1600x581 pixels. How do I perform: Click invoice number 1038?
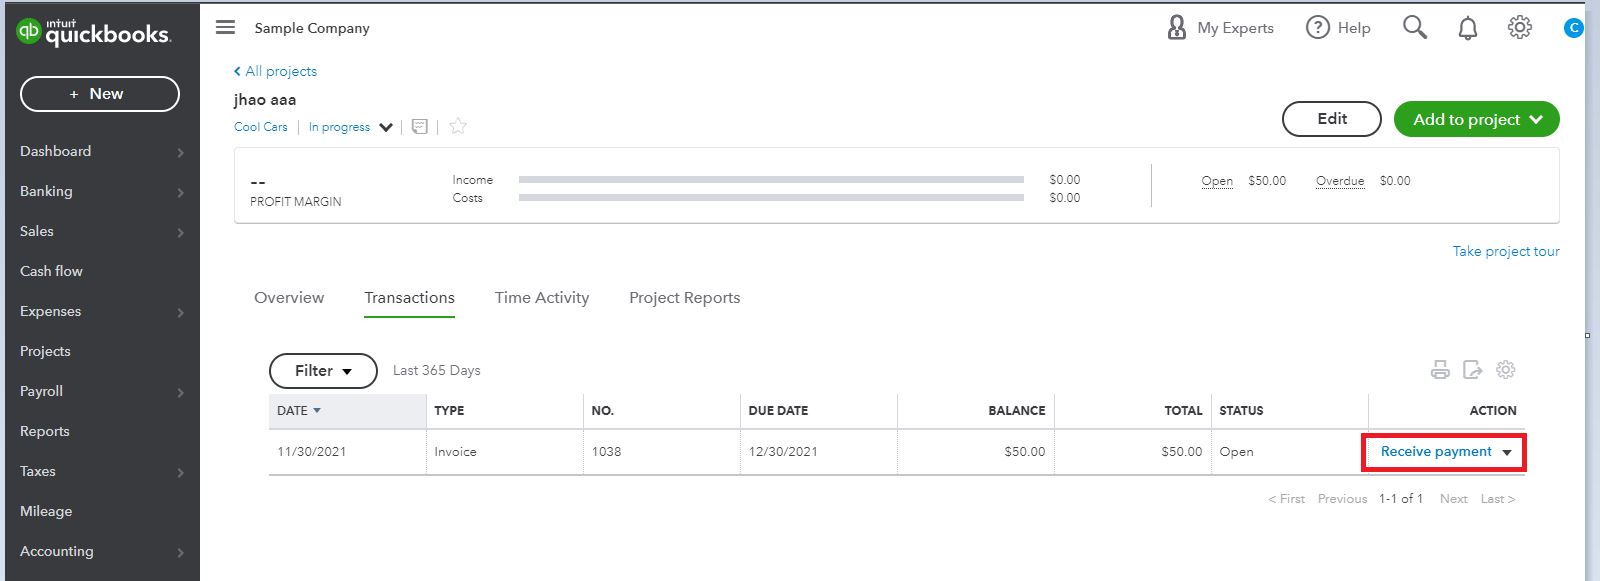coord(606,452)
